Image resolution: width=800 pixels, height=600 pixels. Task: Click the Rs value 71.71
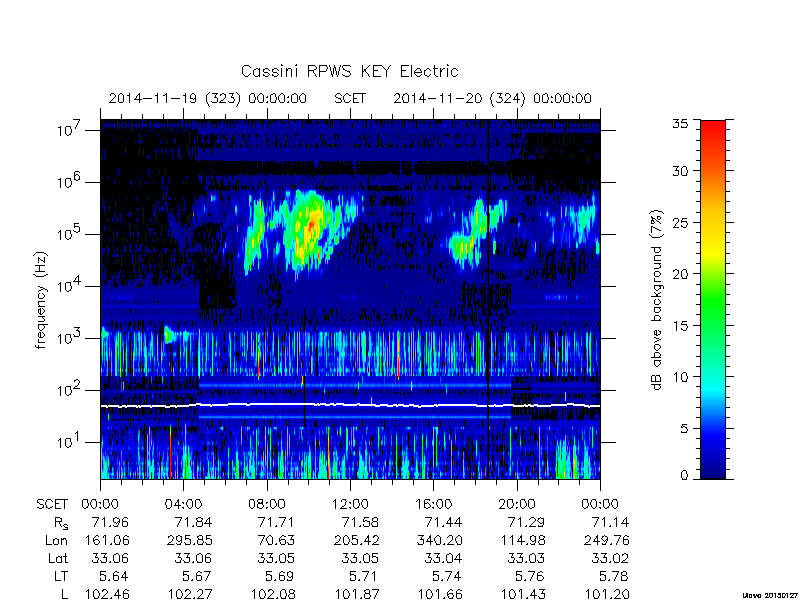277,522
